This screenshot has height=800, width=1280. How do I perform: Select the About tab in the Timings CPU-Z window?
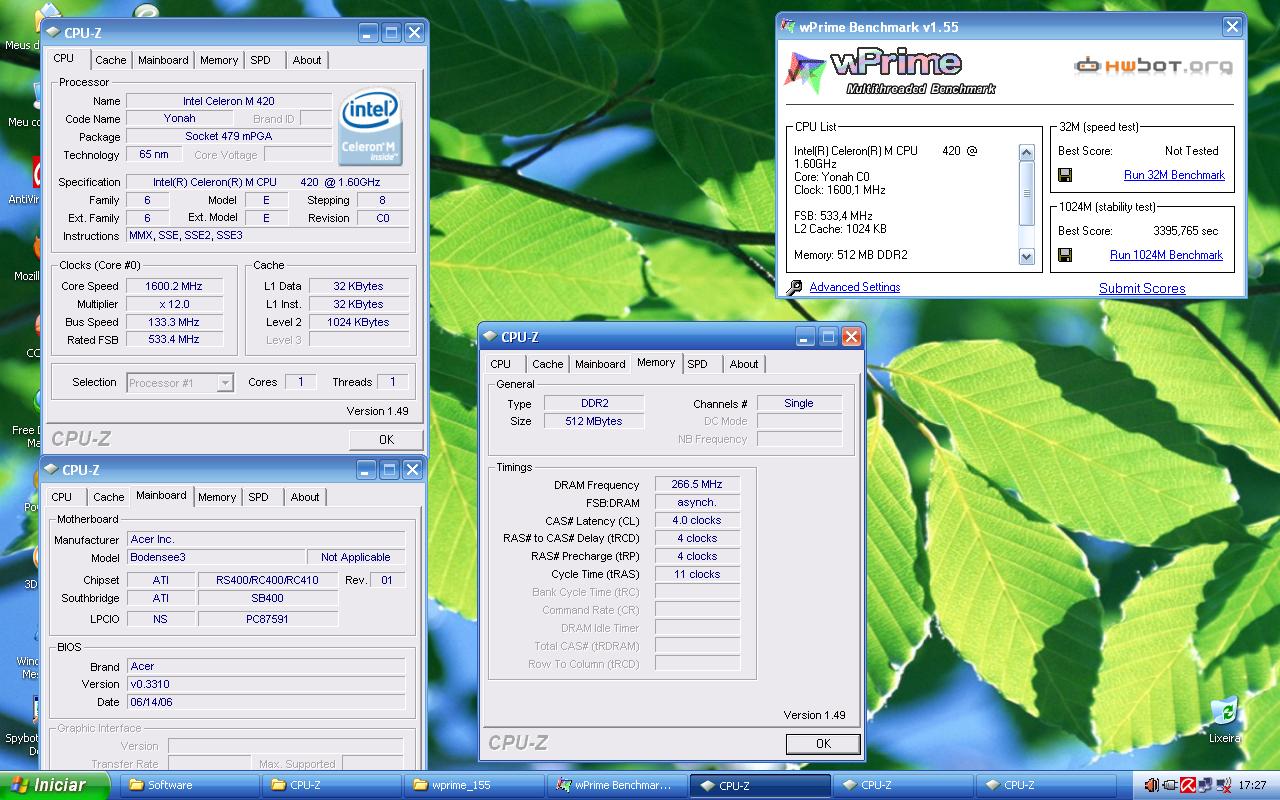pos(744,364)
